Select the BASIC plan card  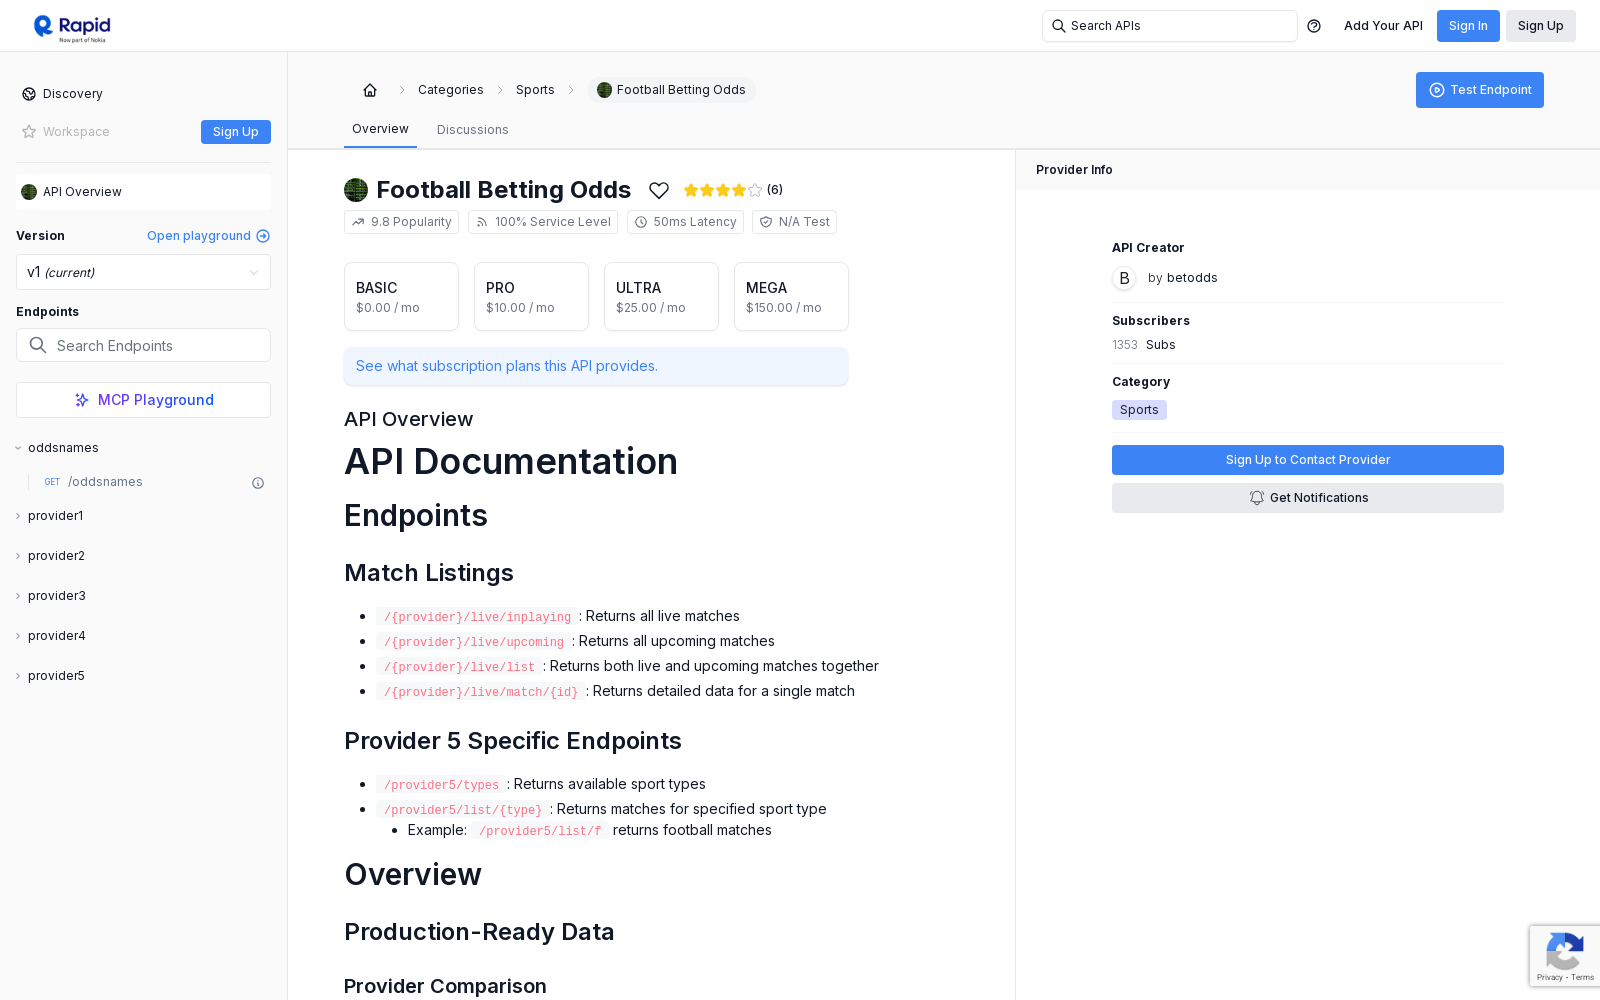click(x=401, y=296)
